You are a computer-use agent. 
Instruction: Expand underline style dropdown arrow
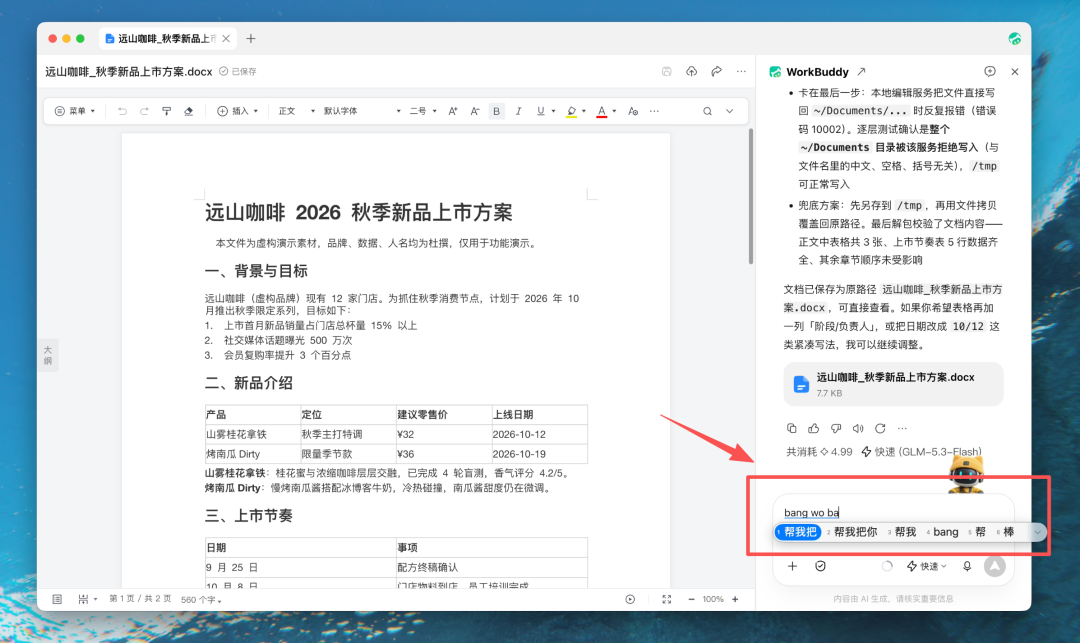[x=553, y=111]
